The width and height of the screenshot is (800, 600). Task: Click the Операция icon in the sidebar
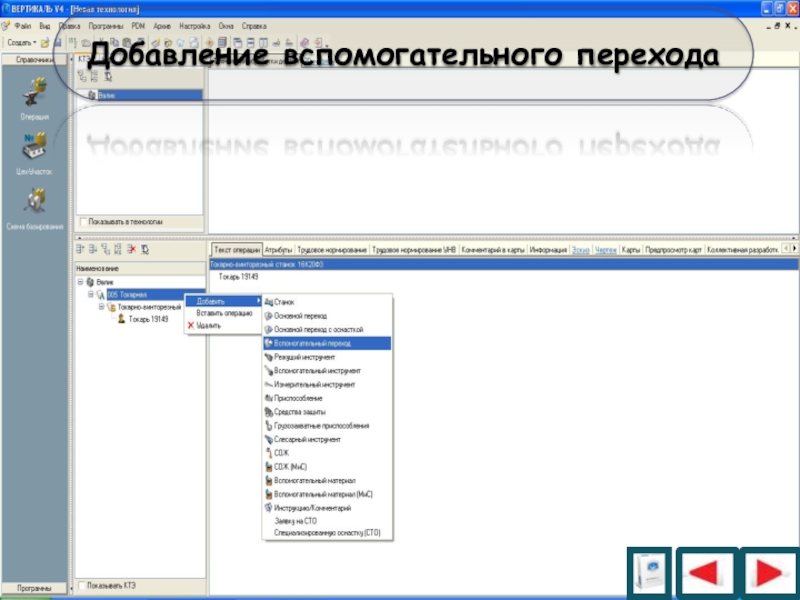[x=34, y=98]
